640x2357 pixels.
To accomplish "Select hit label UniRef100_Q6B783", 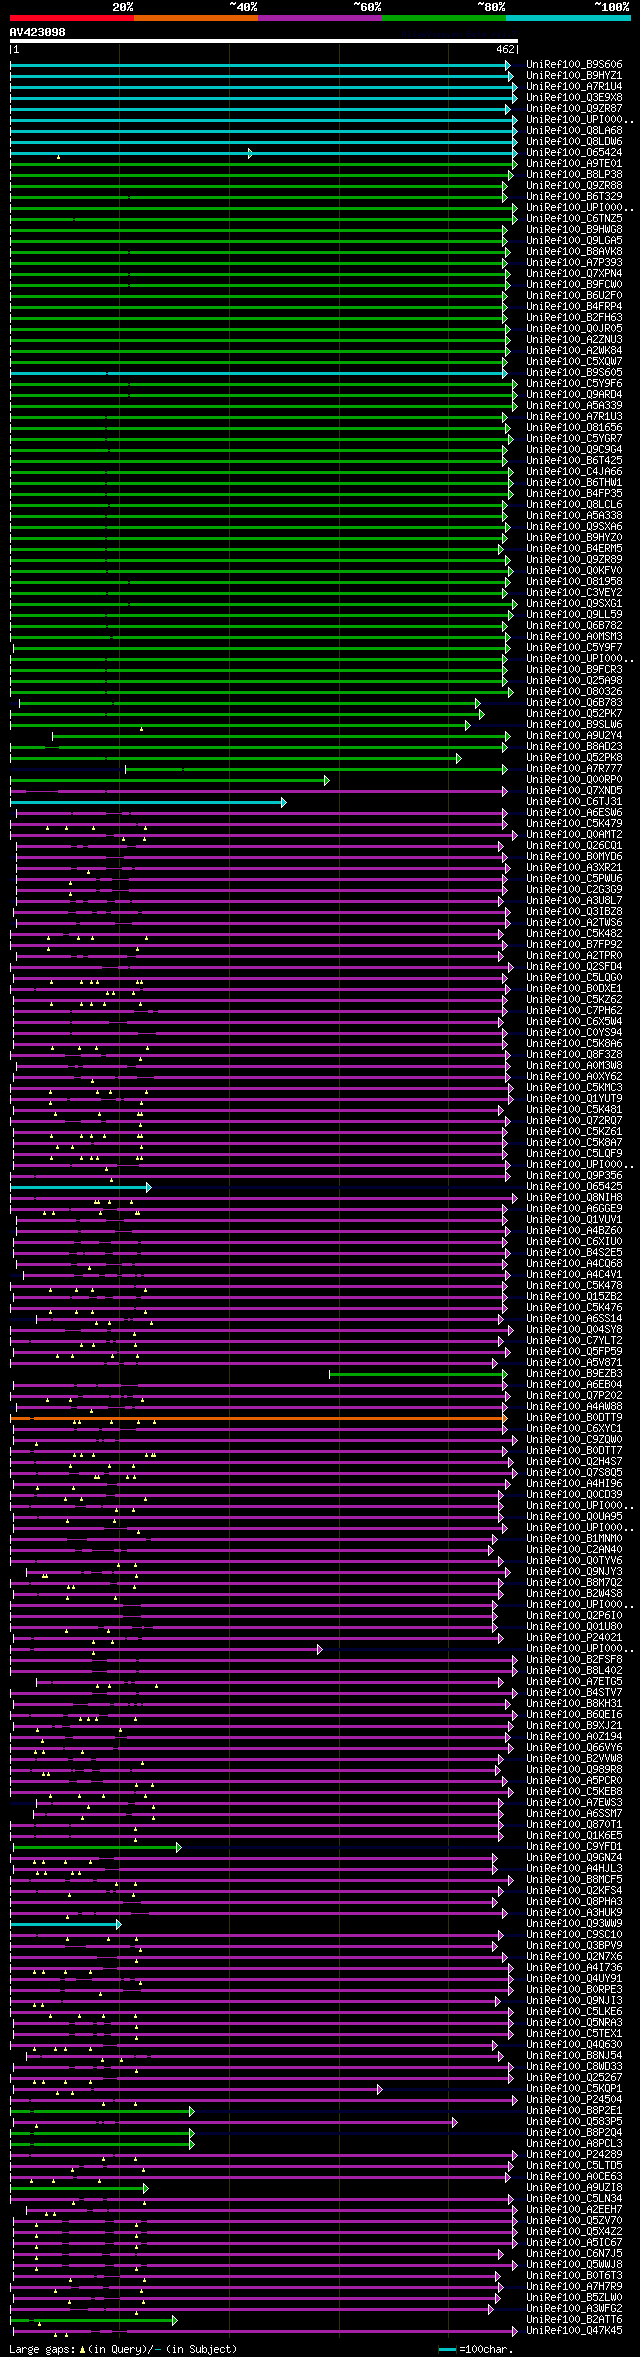I will point(574,703).
